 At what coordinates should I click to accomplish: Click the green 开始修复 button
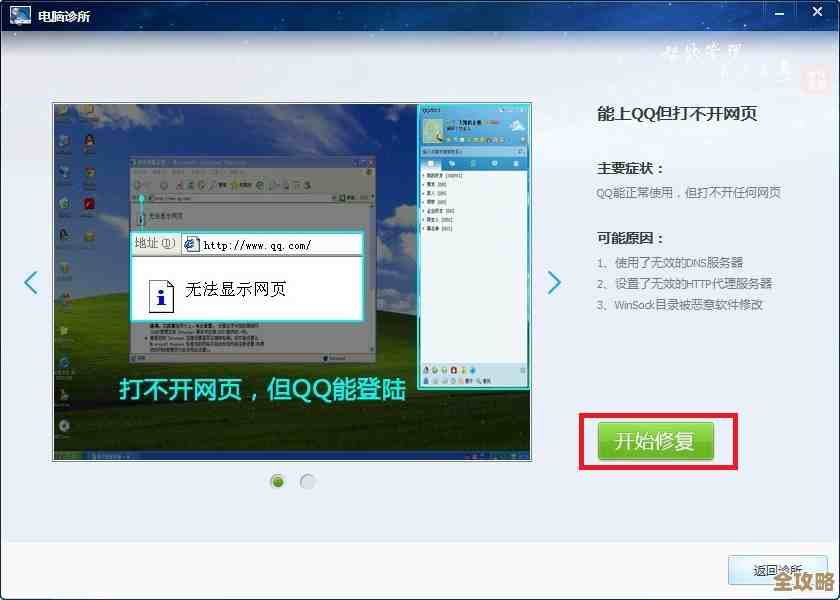point(657,441)
